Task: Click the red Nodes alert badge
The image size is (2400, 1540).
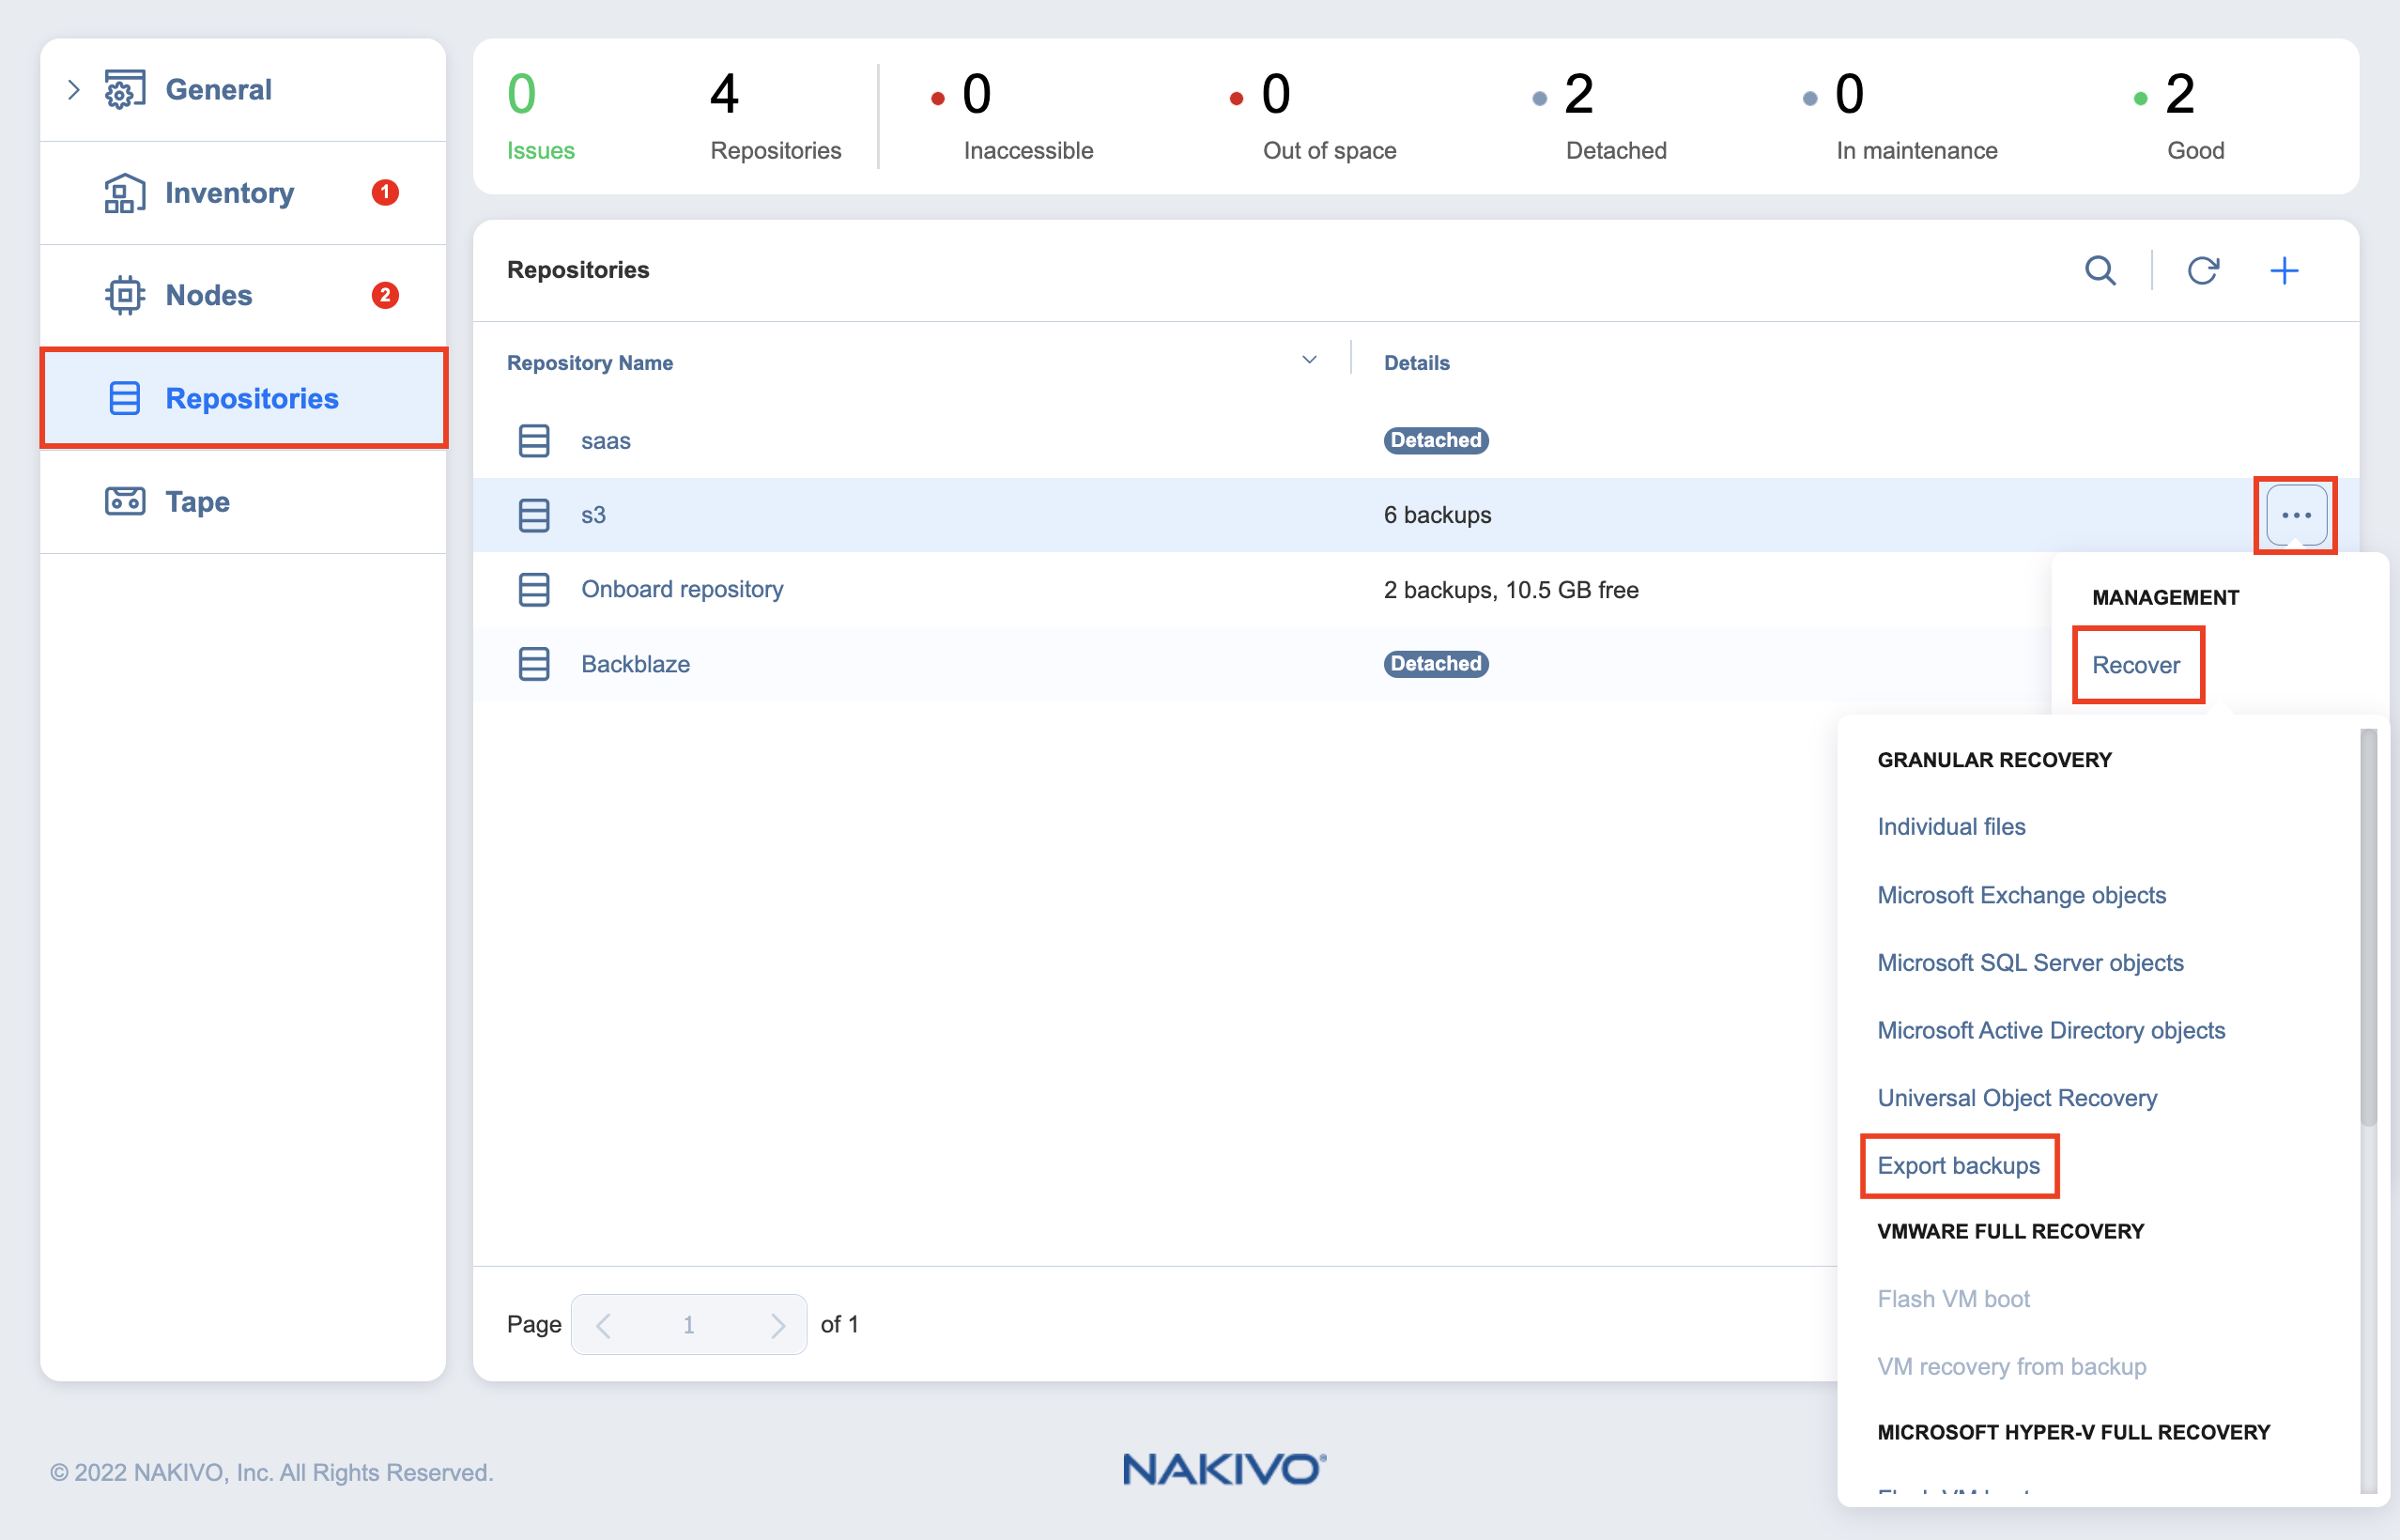Action: click(x=385, y=295)
